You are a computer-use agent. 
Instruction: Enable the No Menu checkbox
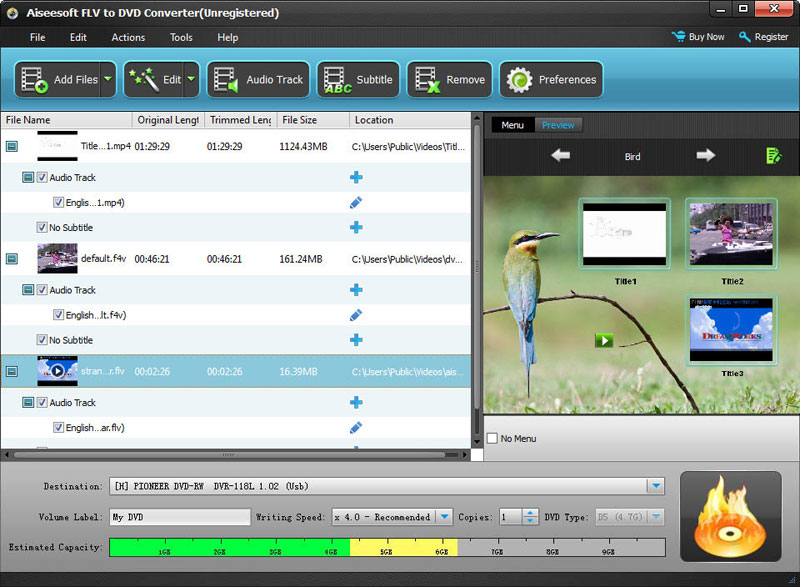492,438
